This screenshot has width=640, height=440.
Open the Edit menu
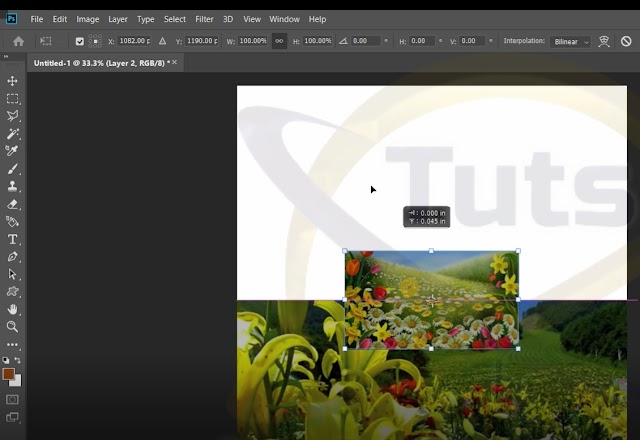click(x=60, y=19)
